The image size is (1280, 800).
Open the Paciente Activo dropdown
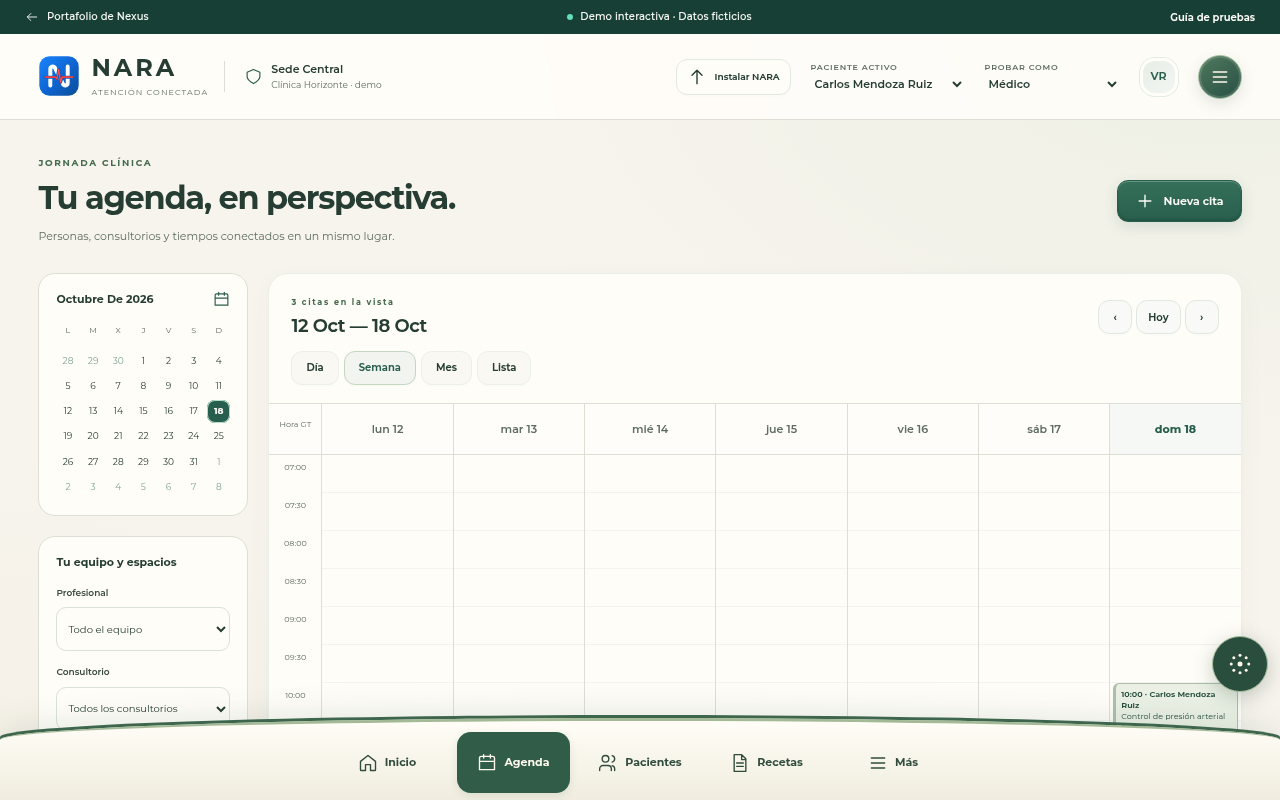click(888, 85)
